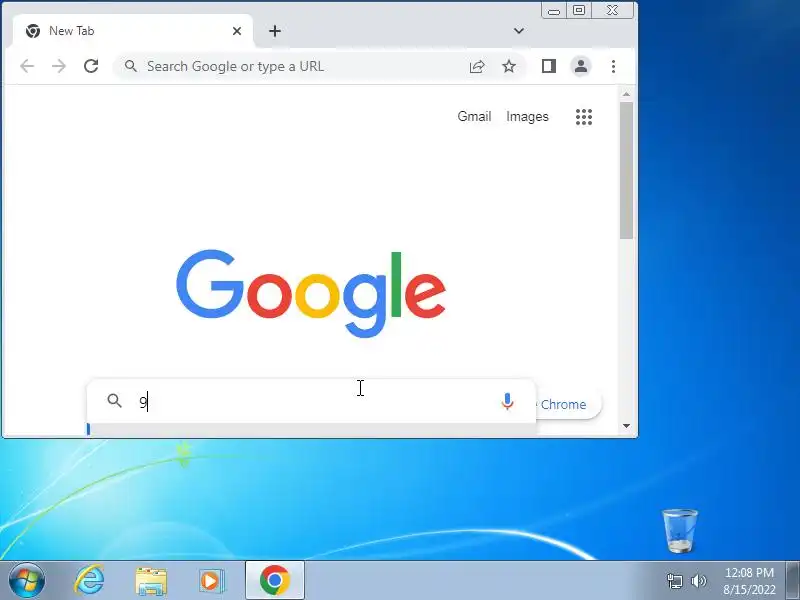Image resolution: width=800 pixels, height=600 pixels.
Task: Toggle the Chrome side panel
Action: [548, 66]
